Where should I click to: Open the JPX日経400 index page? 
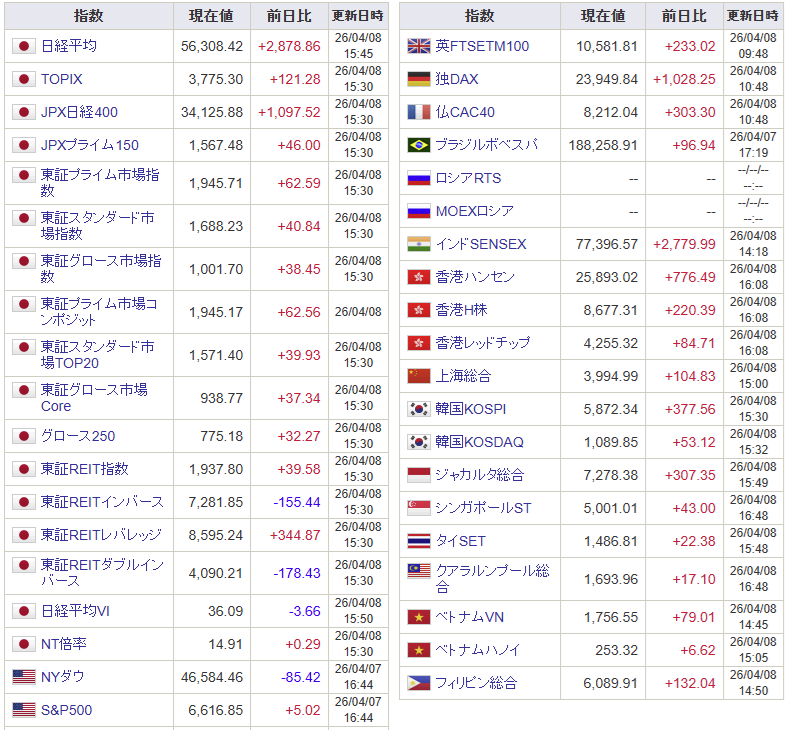point(79,112)
